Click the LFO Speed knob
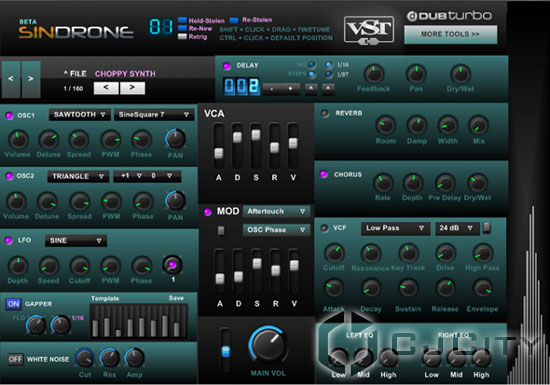 pos(49,266)
